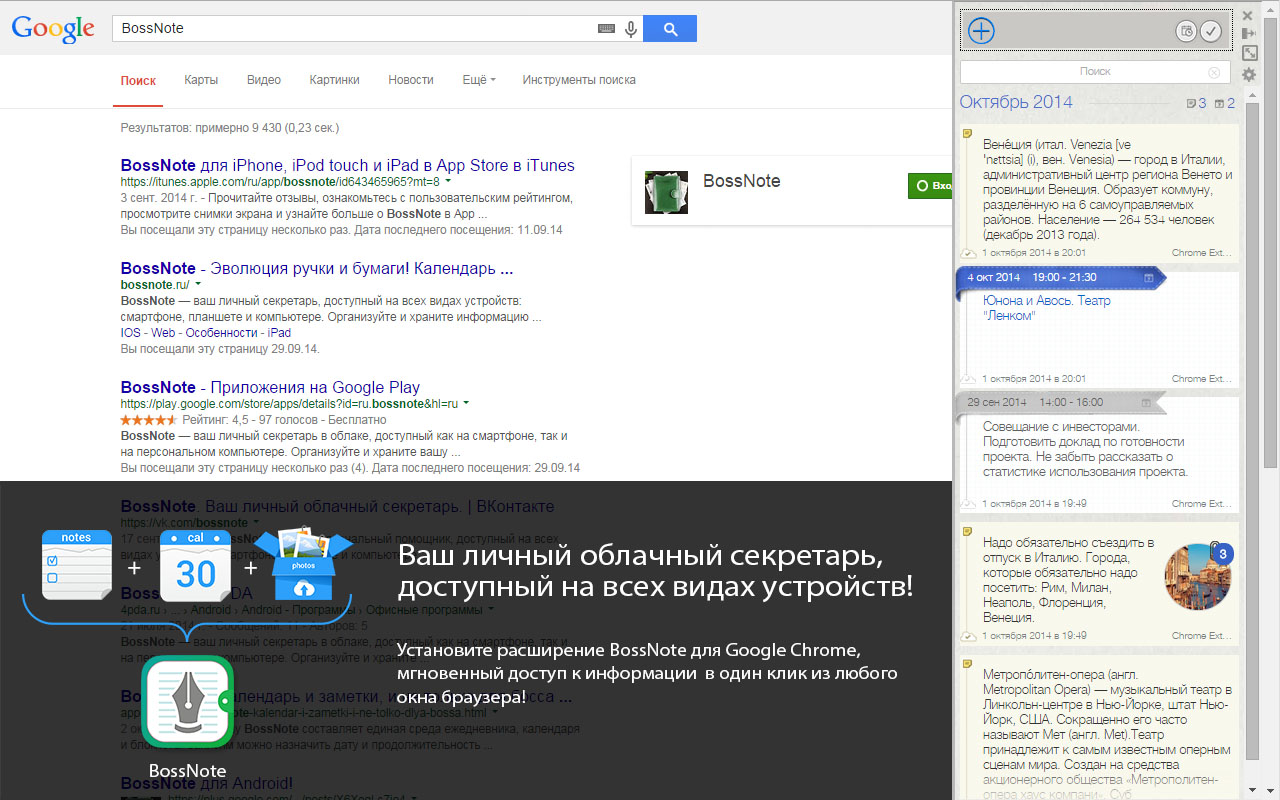Open BossNote Эволюция ручки и бумаги result
This screenshot has height=800, width=1280.
[317, 269]
